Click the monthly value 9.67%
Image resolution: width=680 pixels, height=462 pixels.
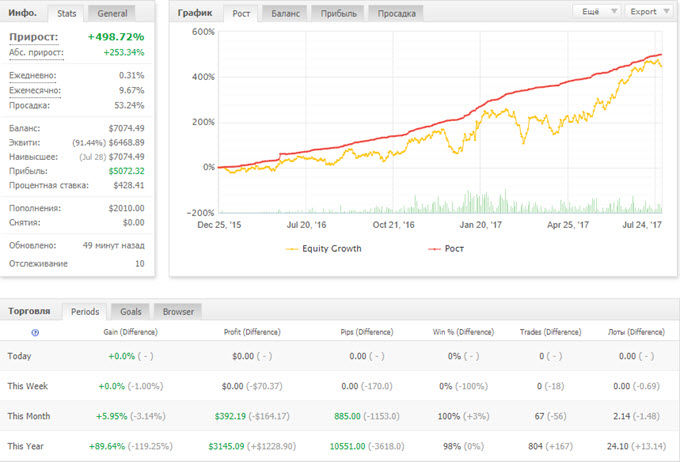point(131,90)
